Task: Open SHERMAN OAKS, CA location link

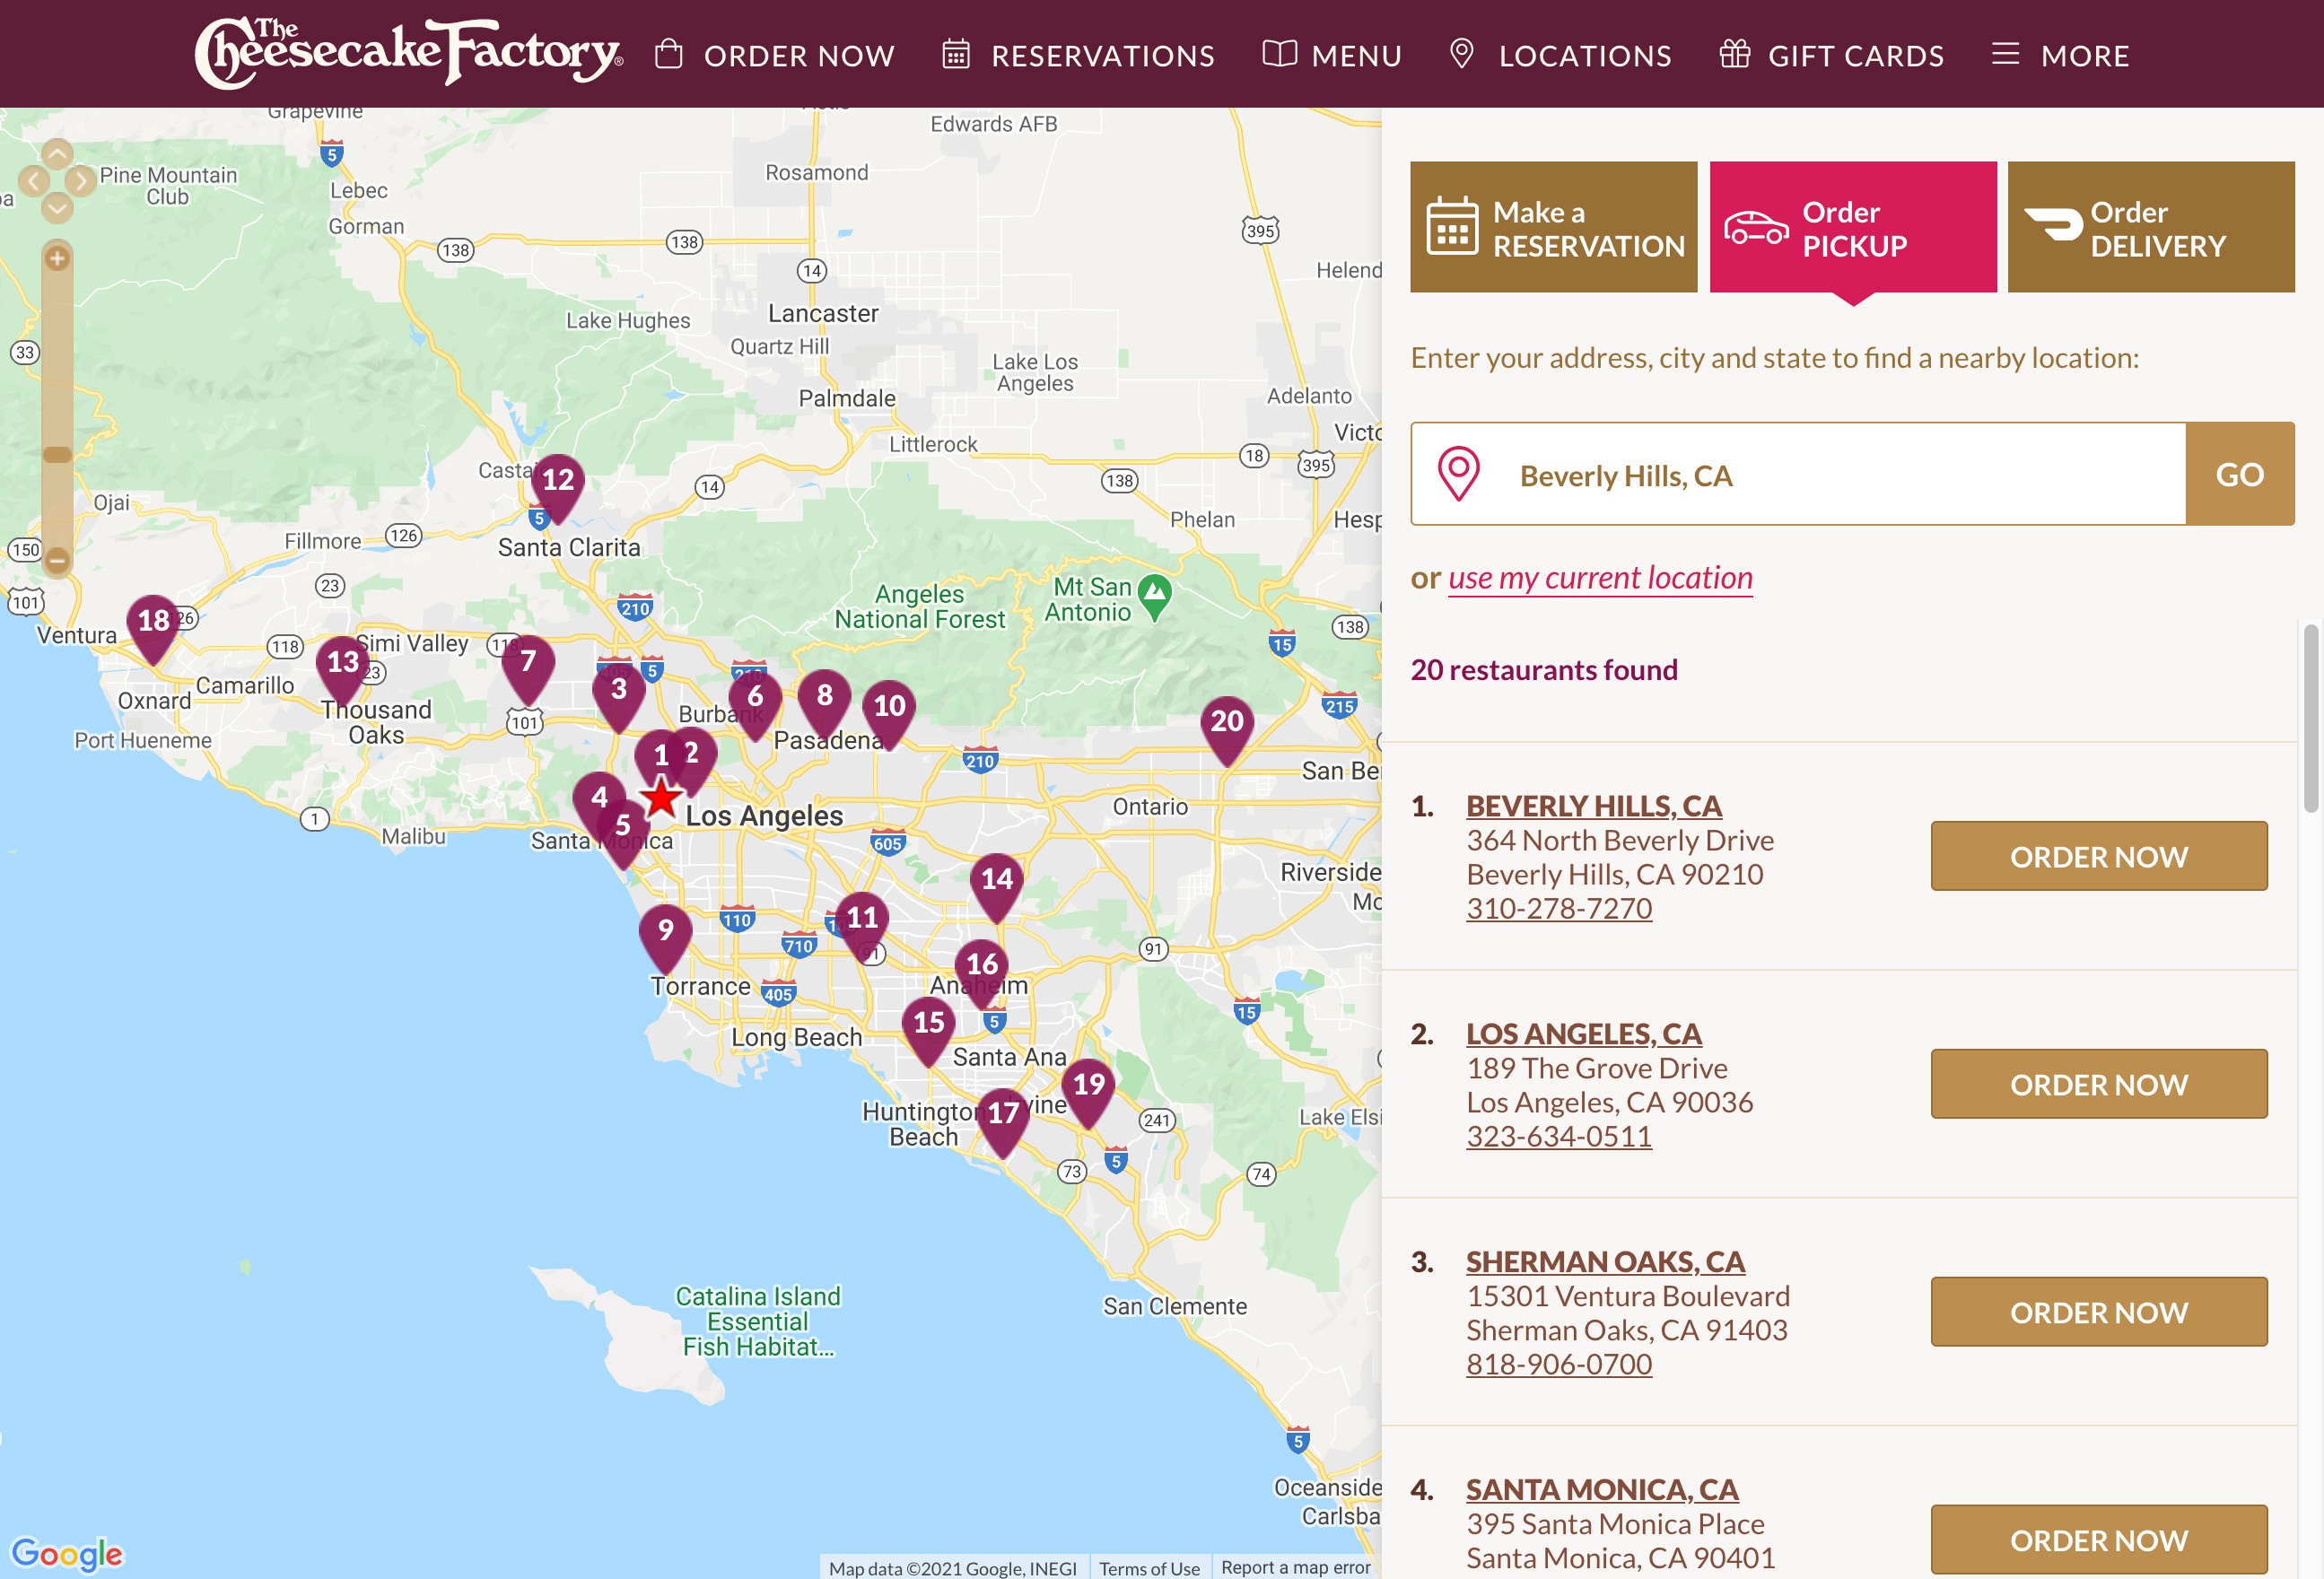Action: coord(1606,1262)
